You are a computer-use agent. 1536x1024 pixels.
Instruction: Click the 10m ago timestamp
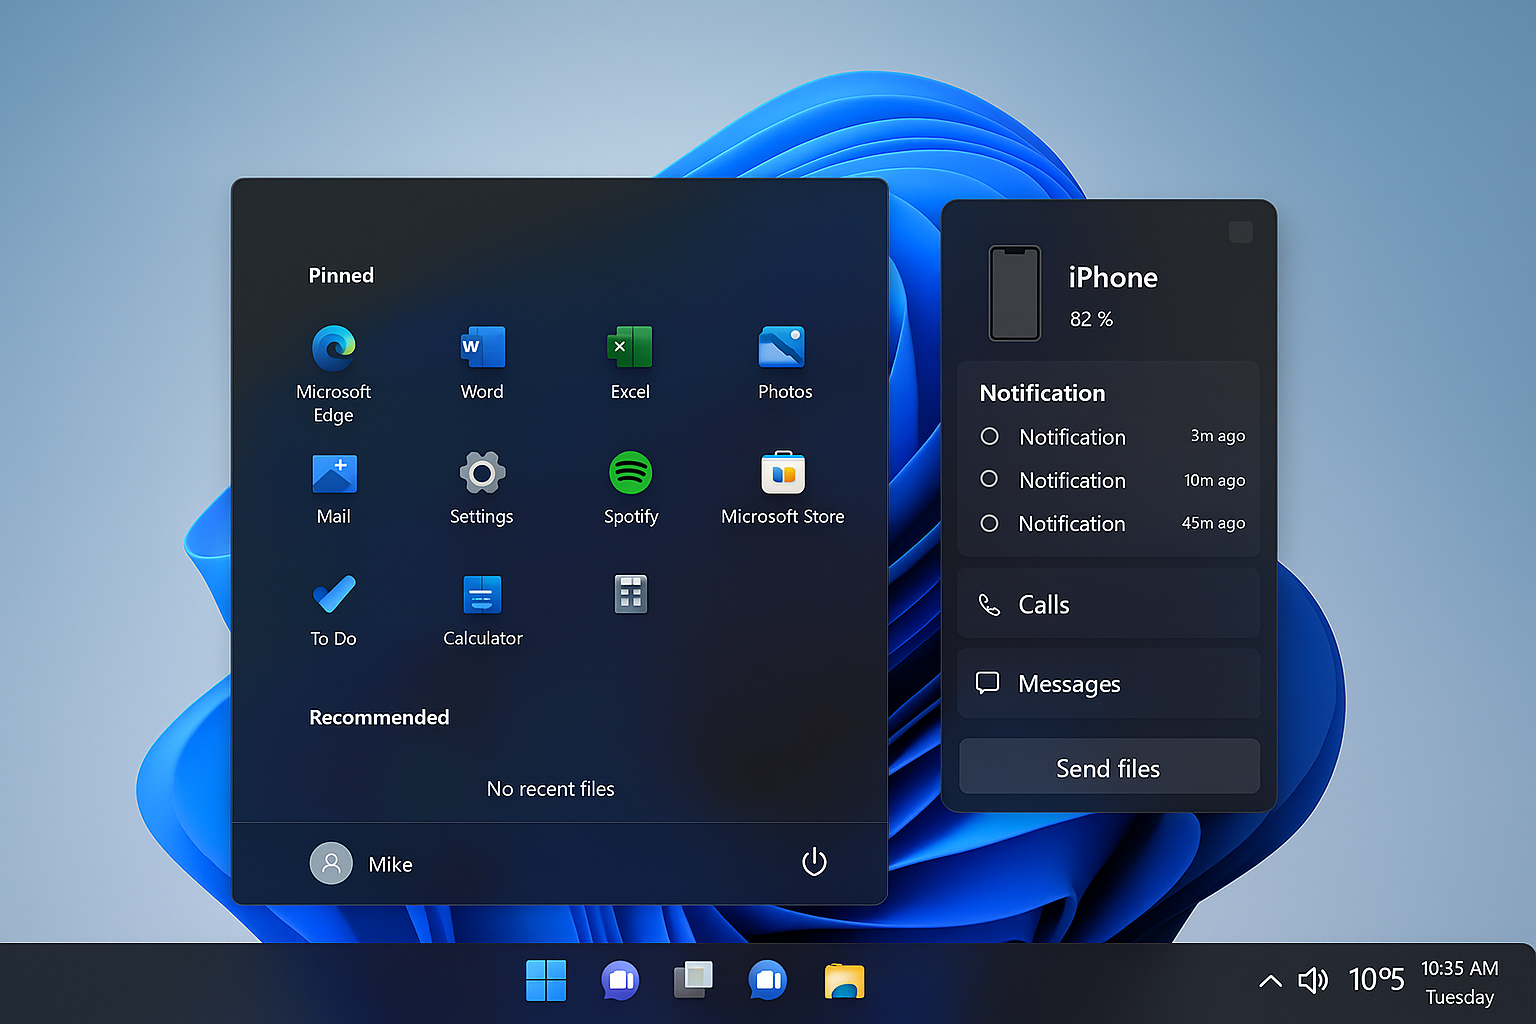1215,480
